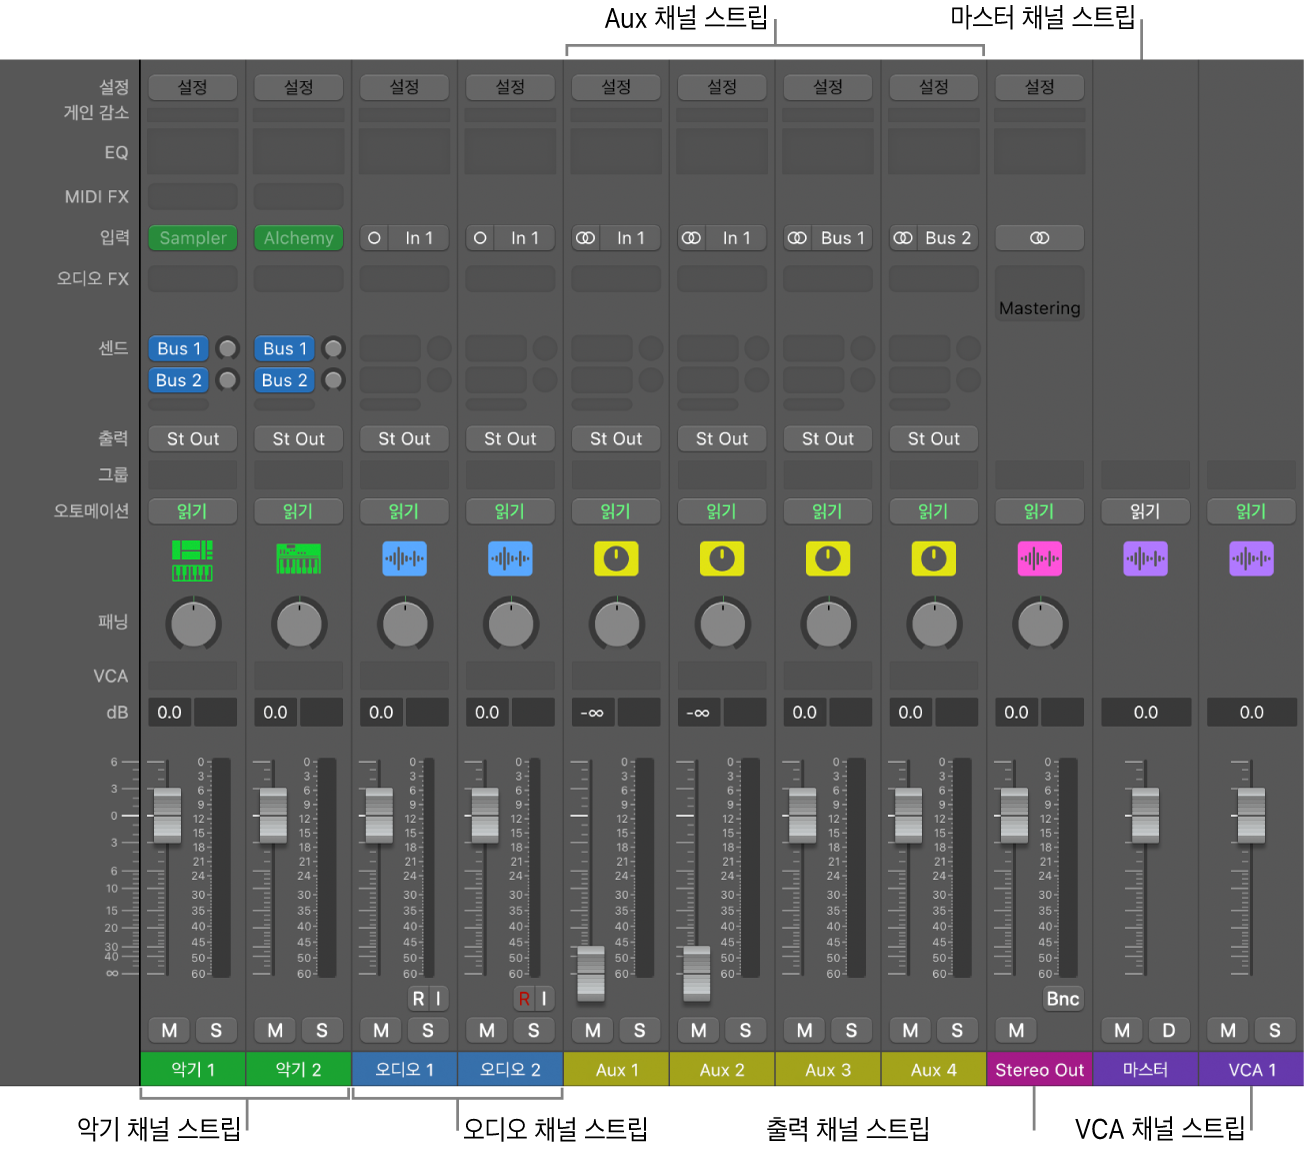This screenshot has height=1152, width=1306.
Task: Open the Bus 1 send slot on 악기 1
Action: point(180,348)
